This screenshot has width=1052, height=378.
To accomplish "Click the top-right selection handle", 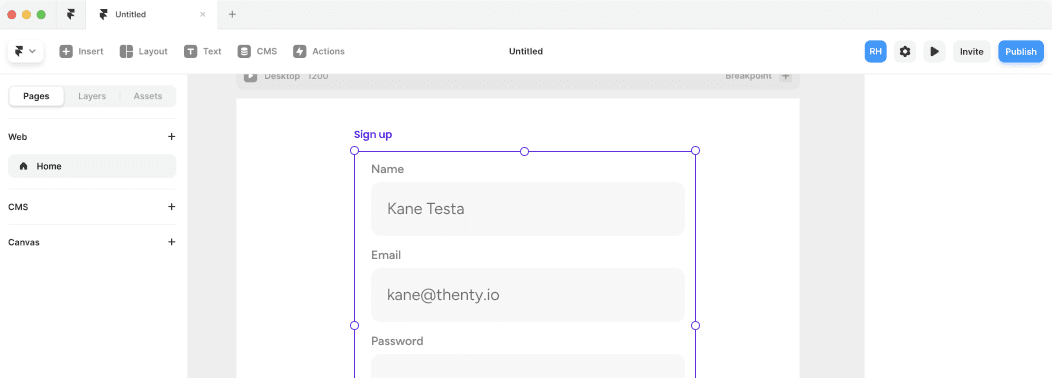I will pos(695,150).
